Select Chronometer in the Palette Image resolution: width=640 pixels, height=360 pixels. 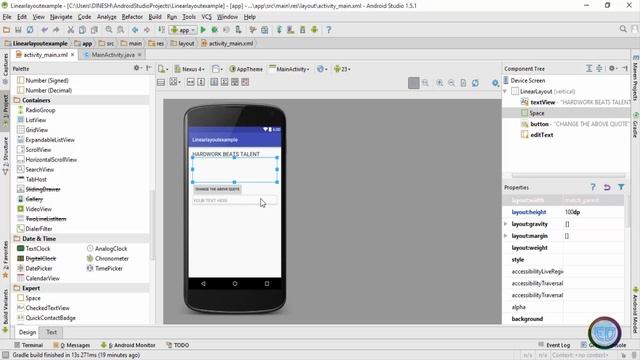(x=107, y=258)
